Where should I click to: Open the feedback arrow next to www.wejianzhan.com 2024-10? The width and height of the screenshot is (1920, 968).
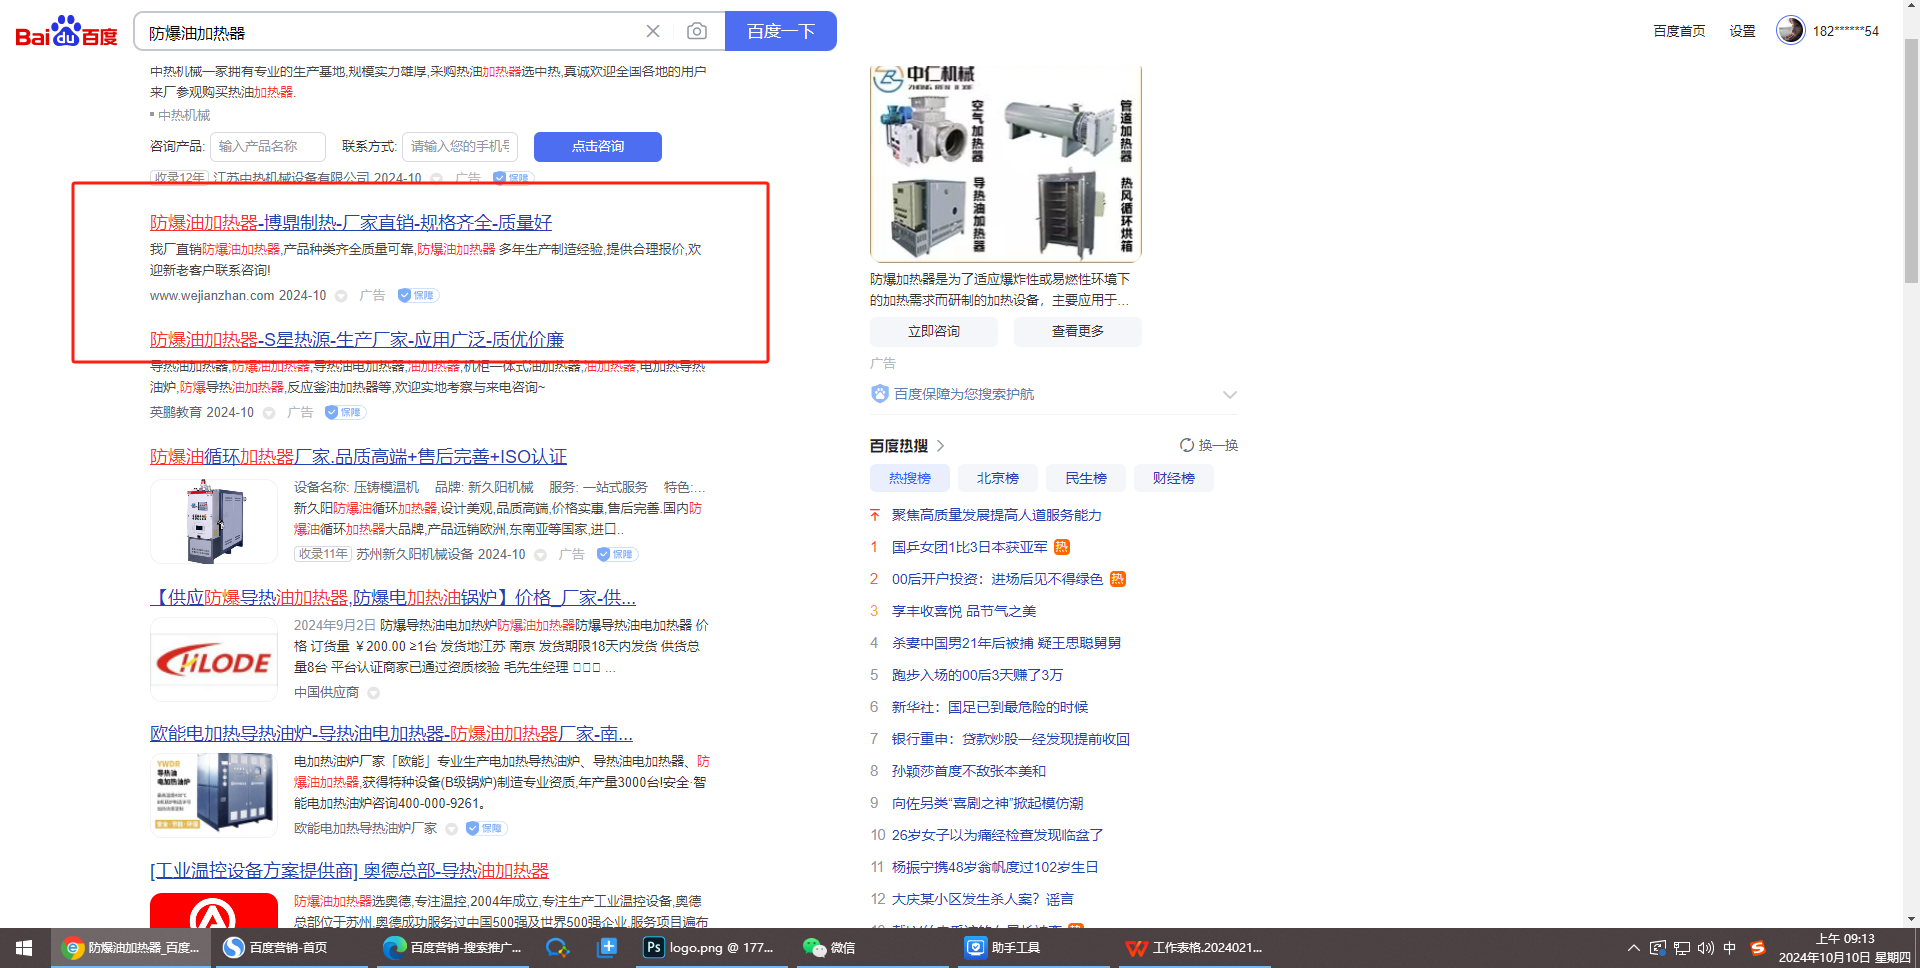[x=341, y=296]
